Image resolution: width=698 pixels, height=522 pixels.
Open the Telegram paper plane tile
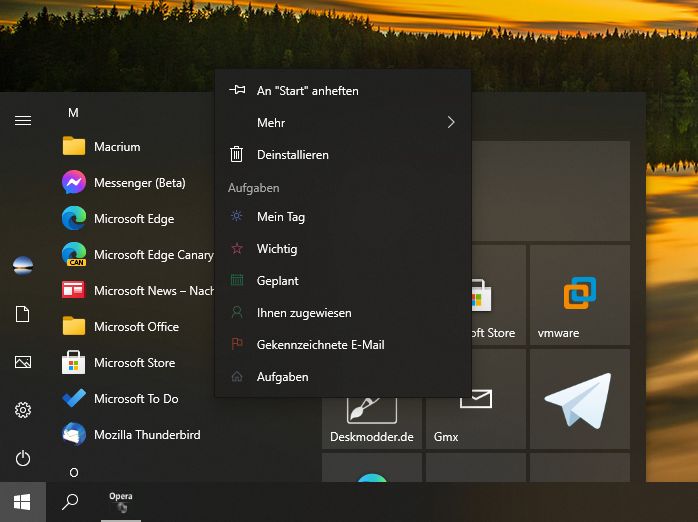pyautogui.click(x=580, y=399)
